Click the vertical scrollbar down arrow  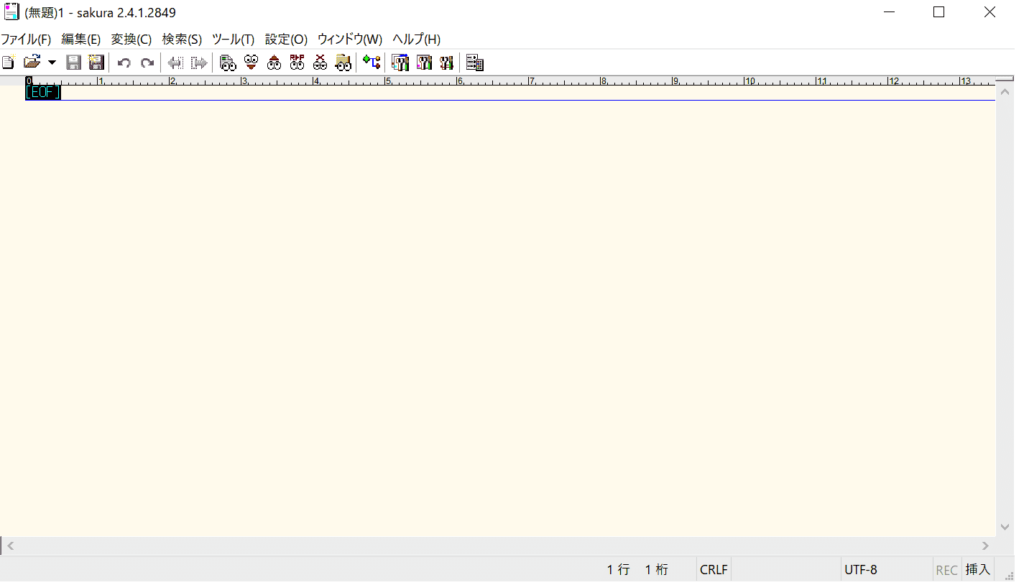click(x=1005, y=527)
